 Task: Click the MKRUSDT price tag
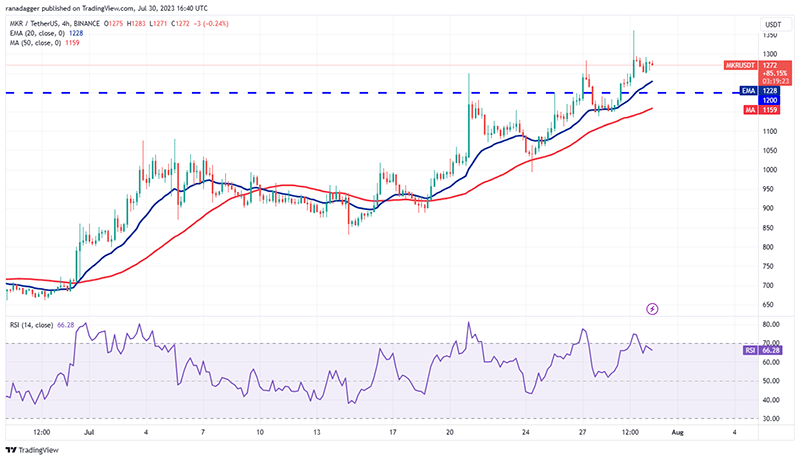click(x=740, y=65)
